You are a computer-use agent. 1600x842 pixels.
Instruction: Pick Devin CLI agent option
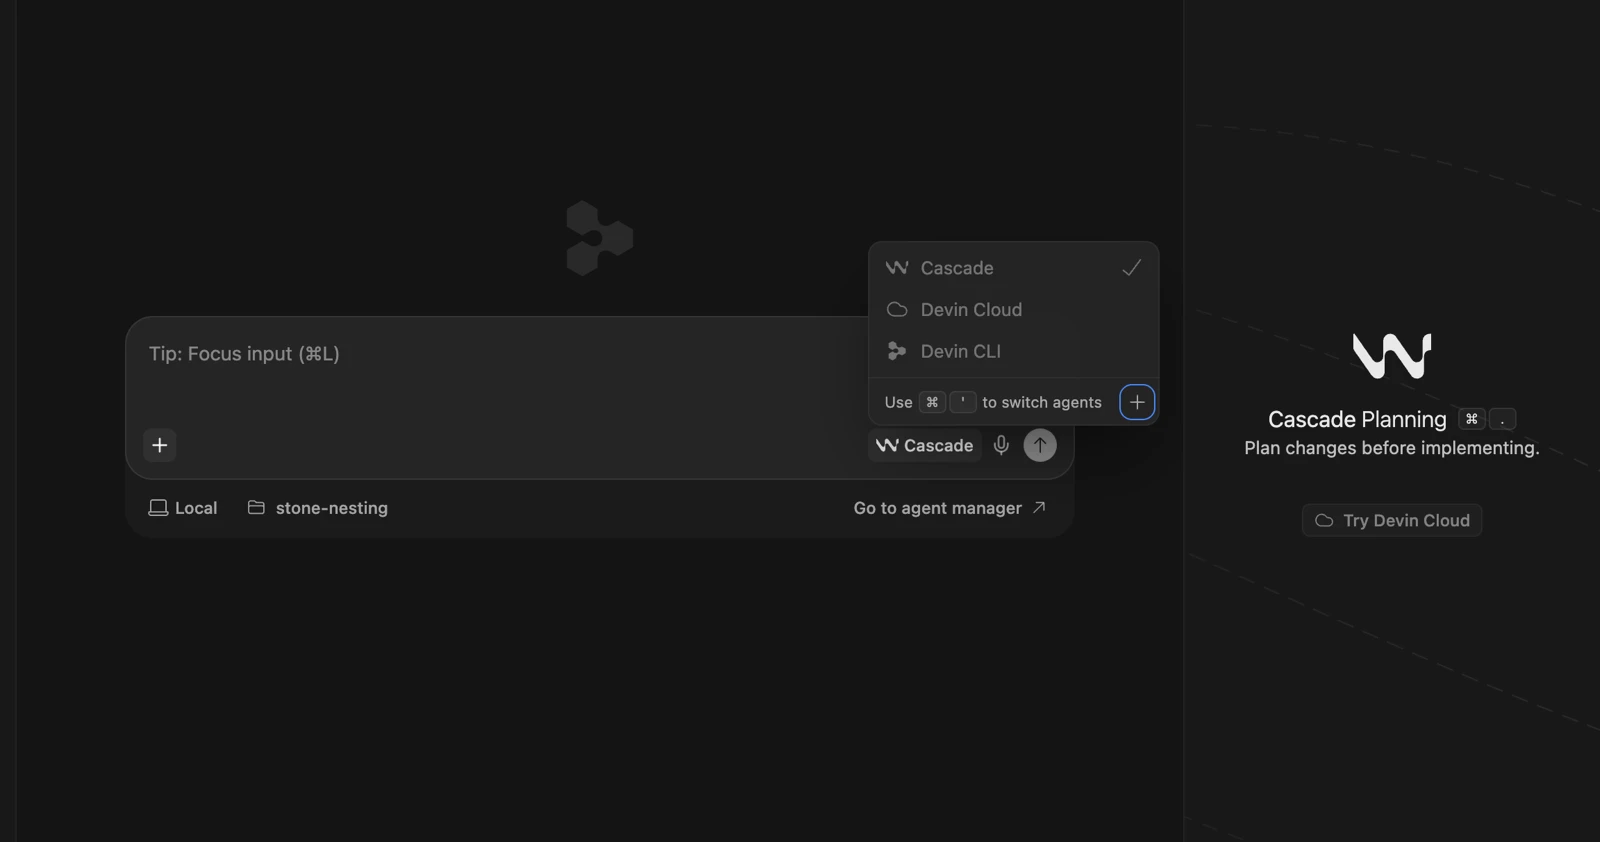click(1013, 351)
